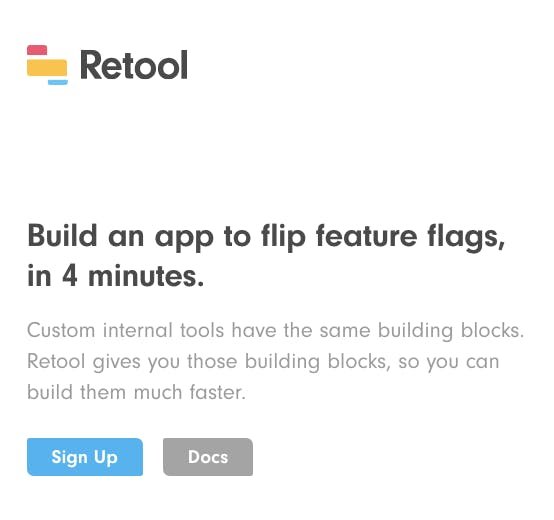554x520 pixels.
Task: Click 'building blocks.' ending the first description line
Action: pos(451,331)
